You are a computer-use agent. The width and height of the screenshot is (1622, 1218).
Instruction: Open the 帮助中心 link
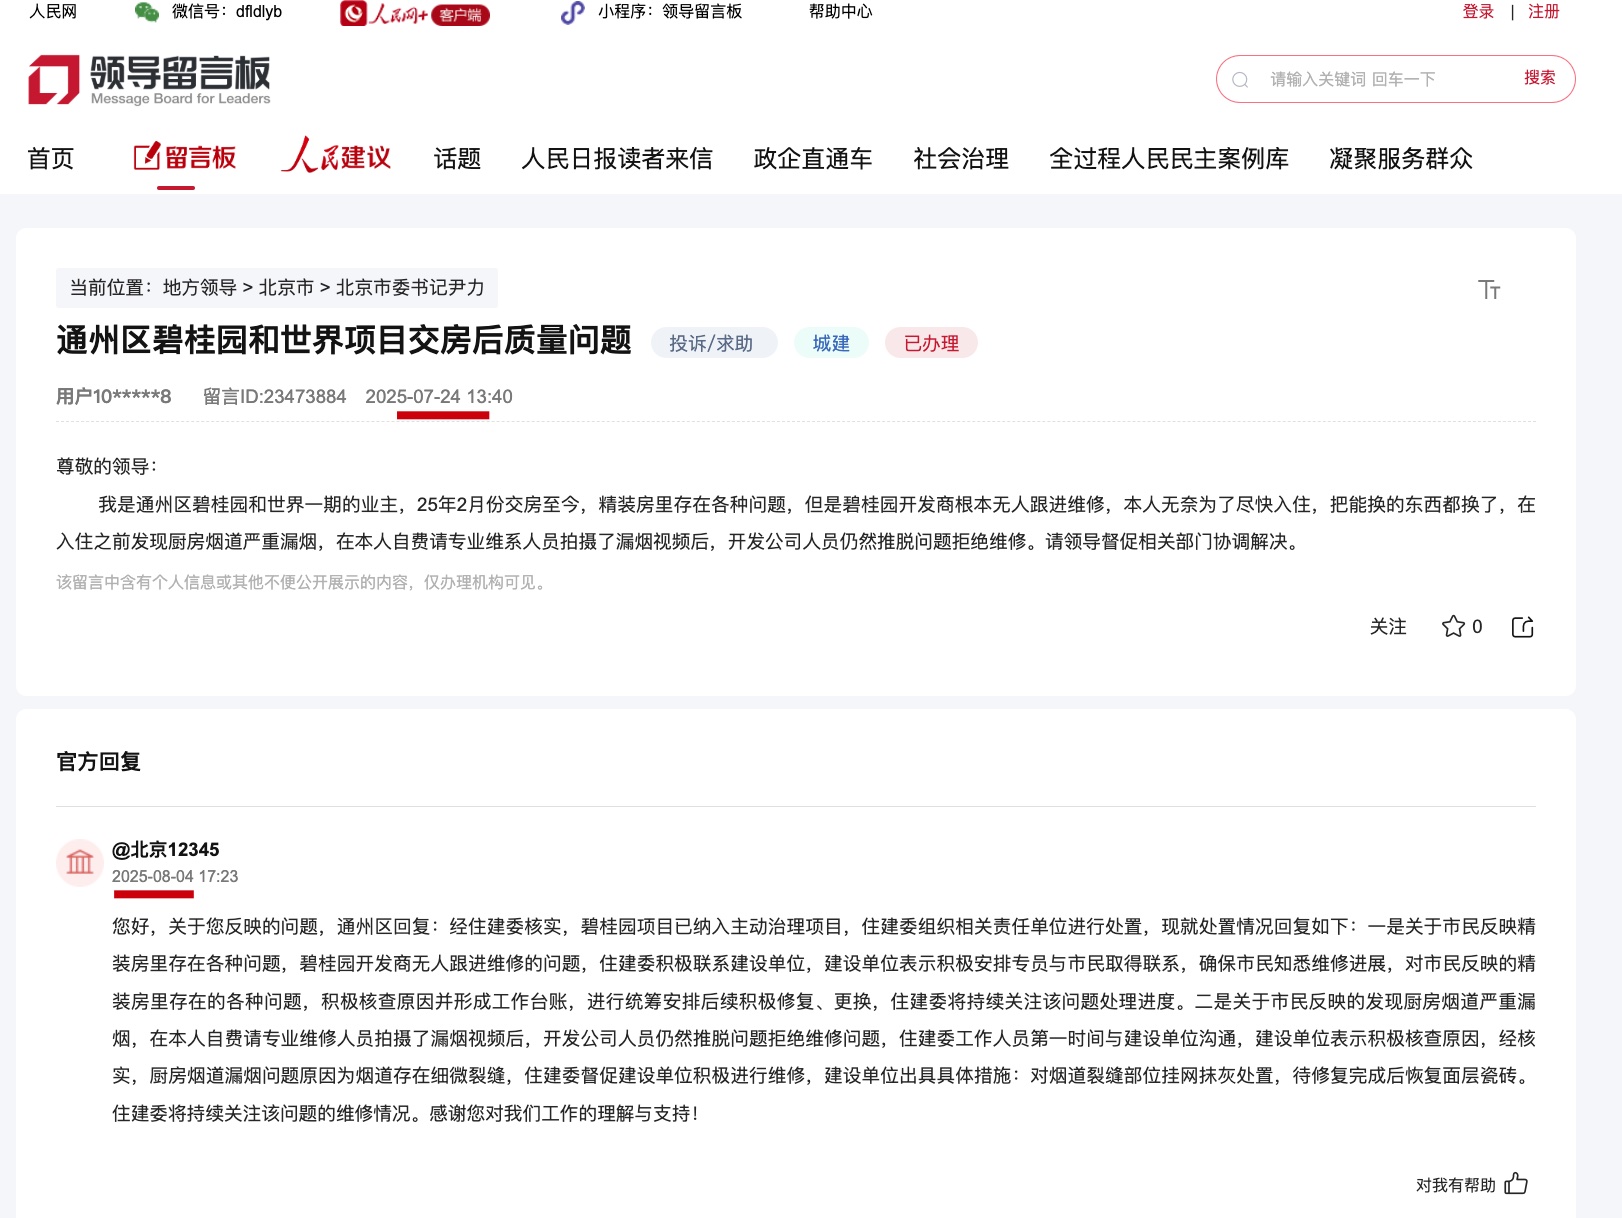[841, 12]
